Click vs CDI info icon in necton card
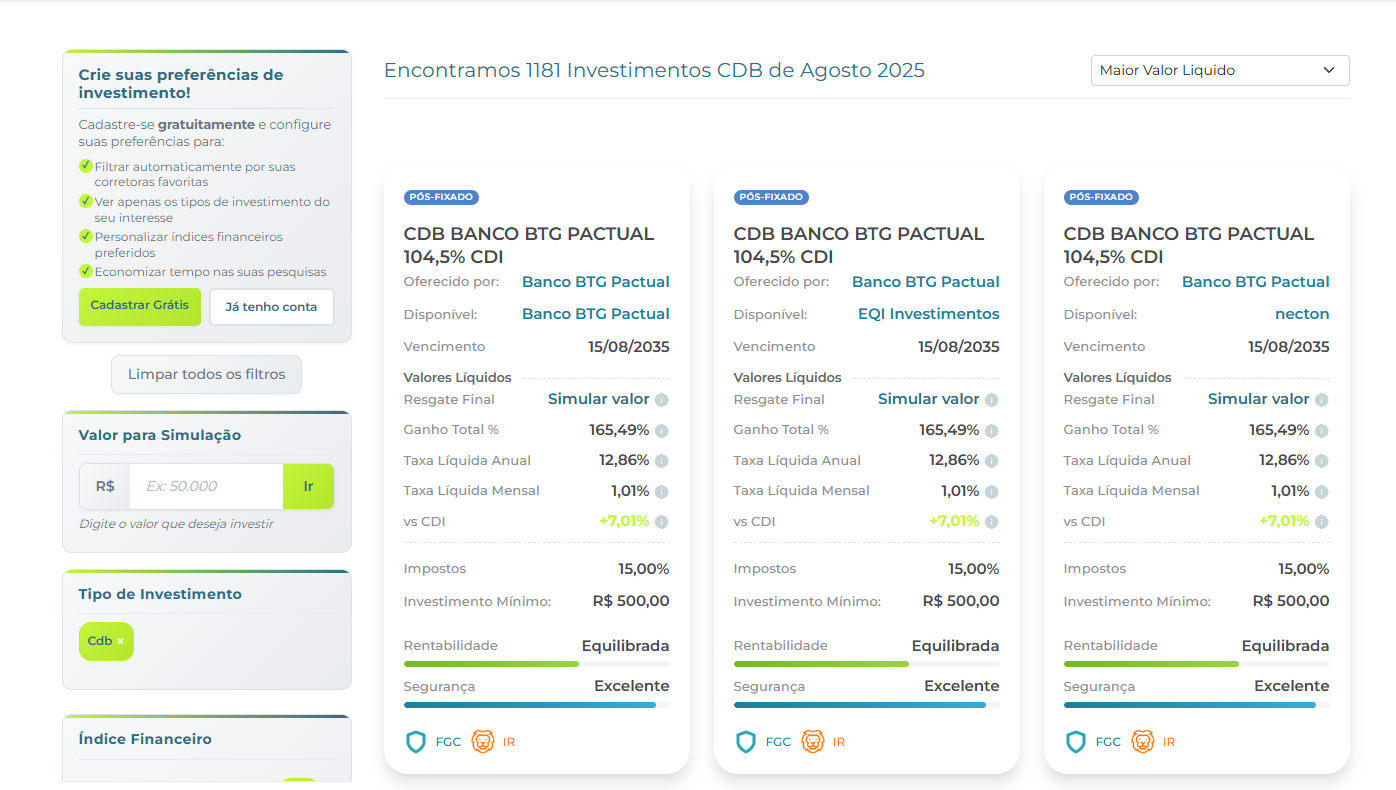 tap(1321, 522)
